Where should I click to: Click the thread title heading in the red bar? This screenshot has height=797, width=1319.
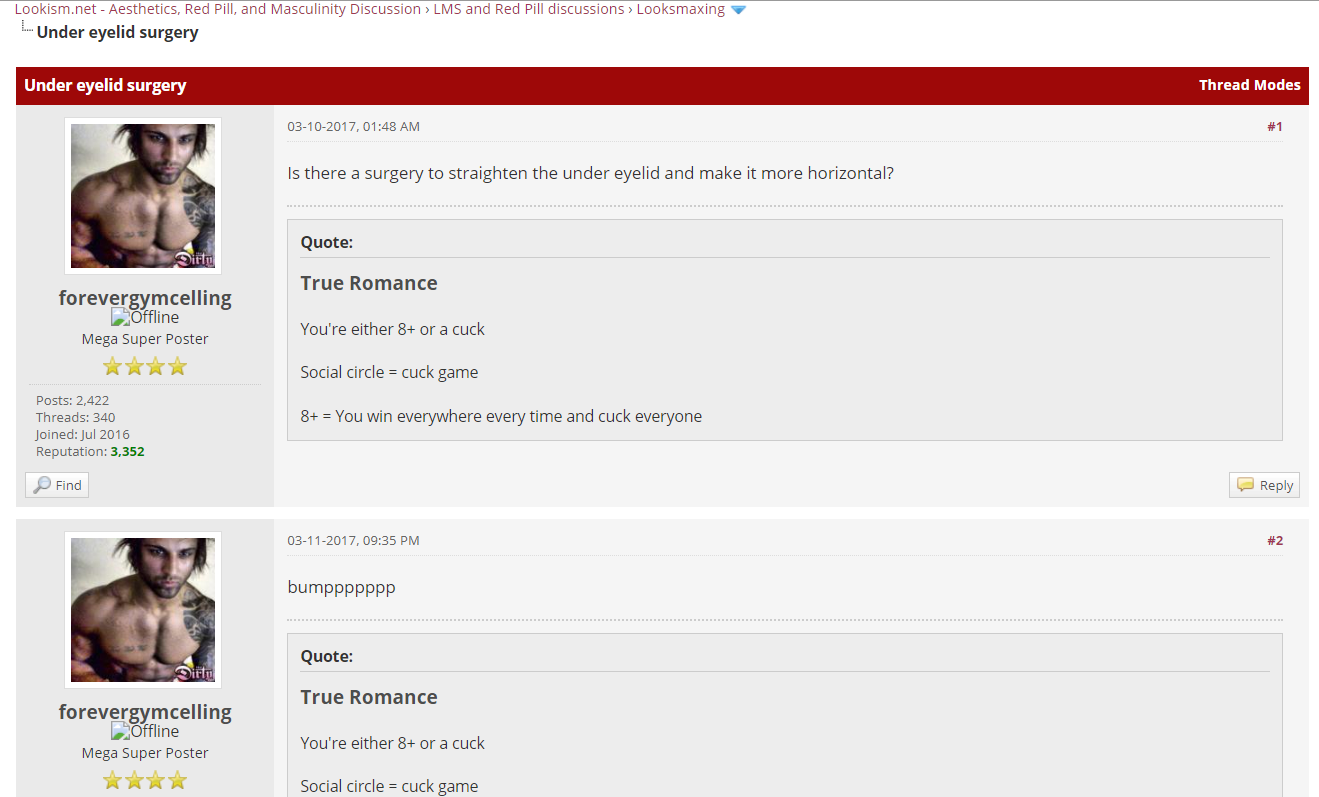point(105,85)
